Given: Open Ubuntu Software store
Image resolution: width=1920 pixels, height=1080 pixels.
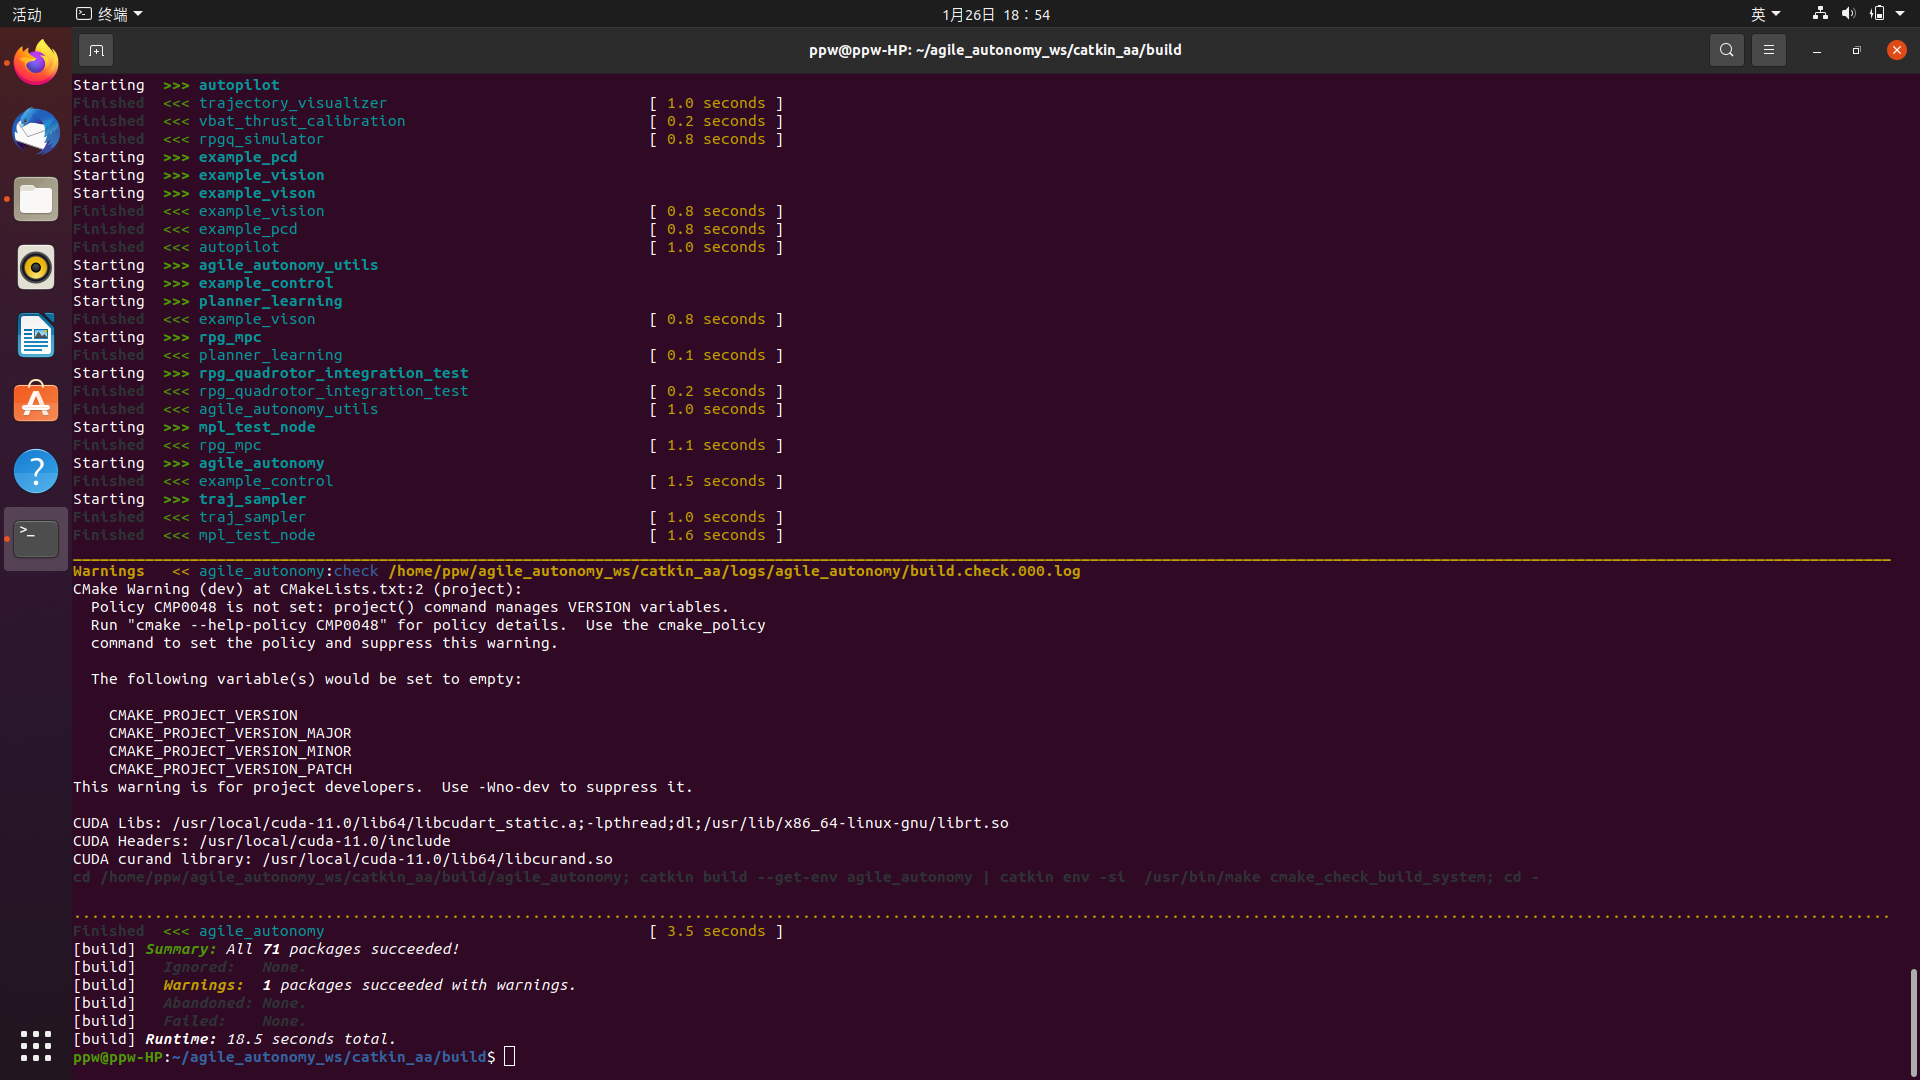Looking at the screenshot, I should click(36, 403).
